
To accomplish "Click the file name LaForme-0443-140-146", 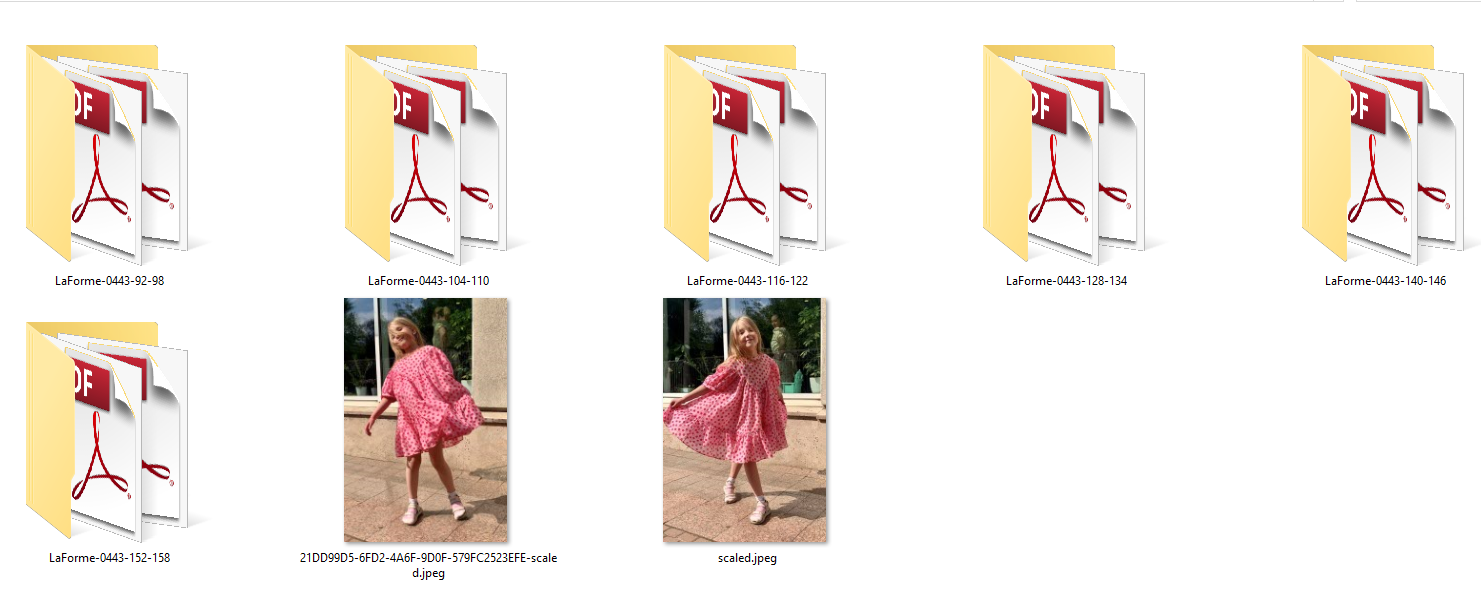I will 1385,281.
